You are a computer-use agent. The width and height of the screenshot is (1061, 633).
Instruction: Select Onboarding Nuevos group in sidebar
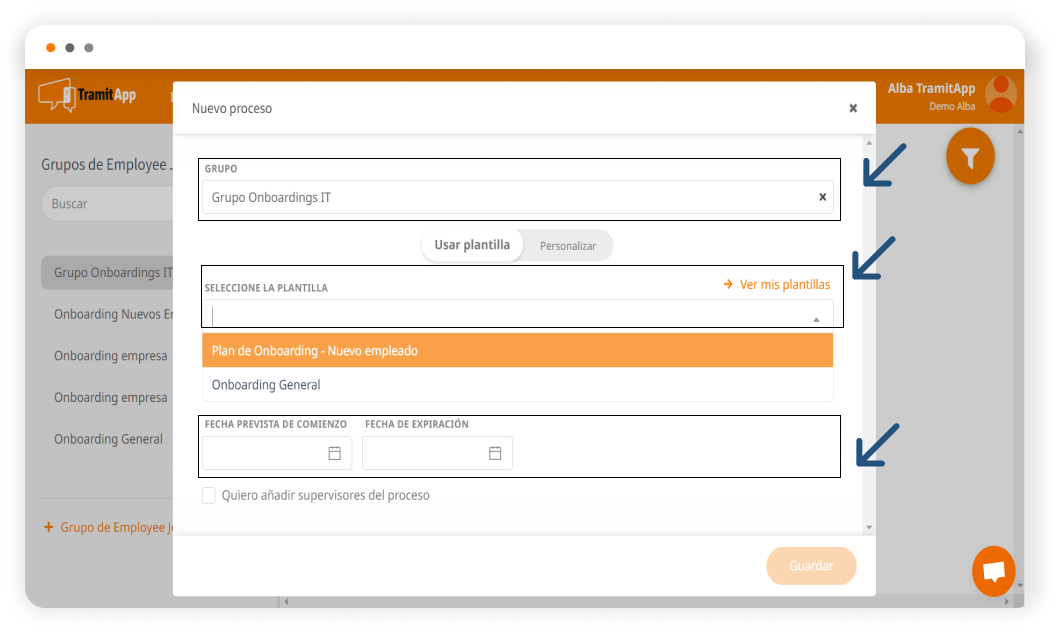tap(108, 314)
